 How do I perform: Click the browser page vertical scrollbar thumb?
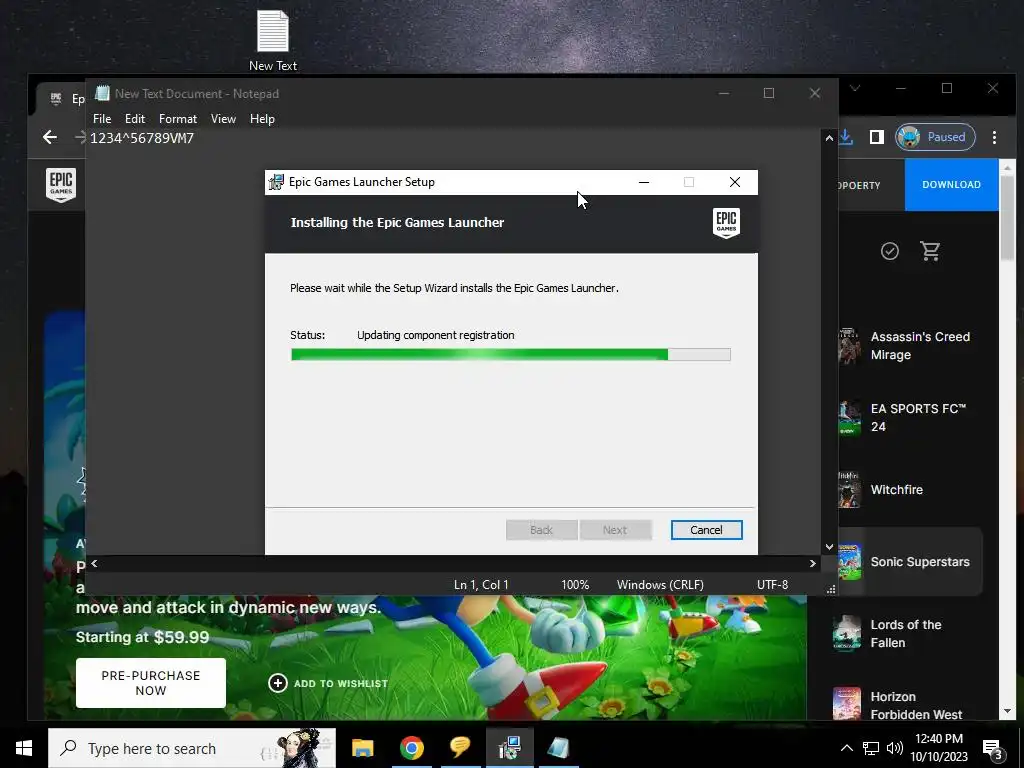click(1008, 216)
